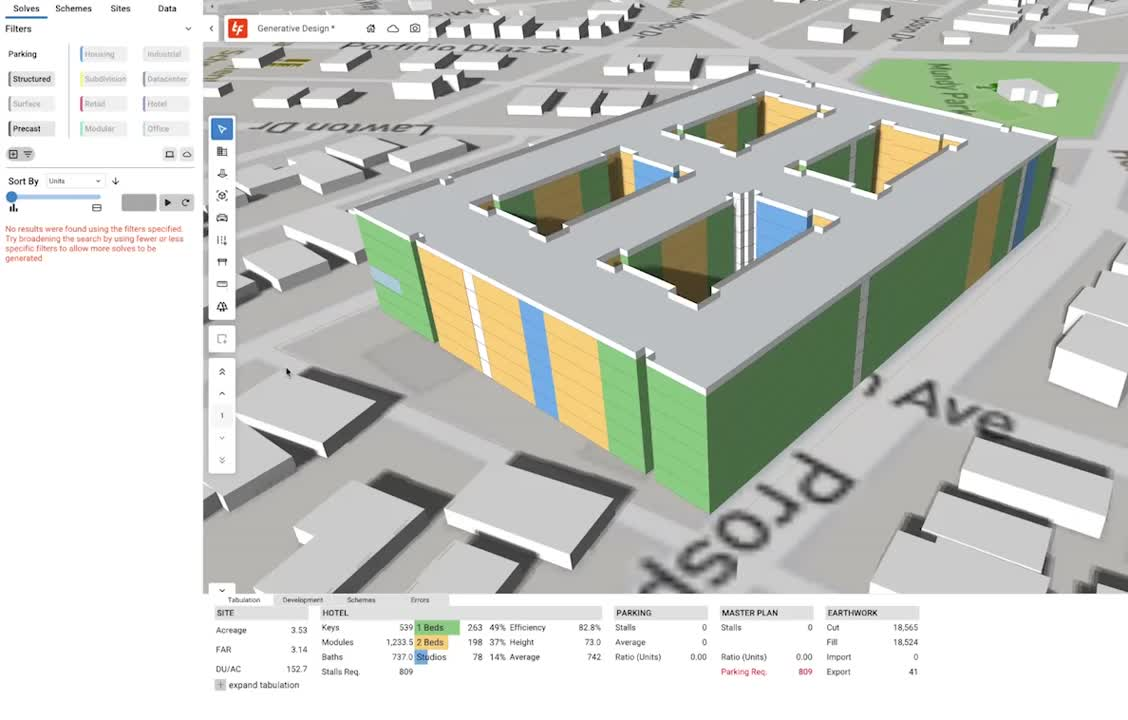Click the home icon in the title bar
Screen dimensions: 1128x720
coord(370,28)
